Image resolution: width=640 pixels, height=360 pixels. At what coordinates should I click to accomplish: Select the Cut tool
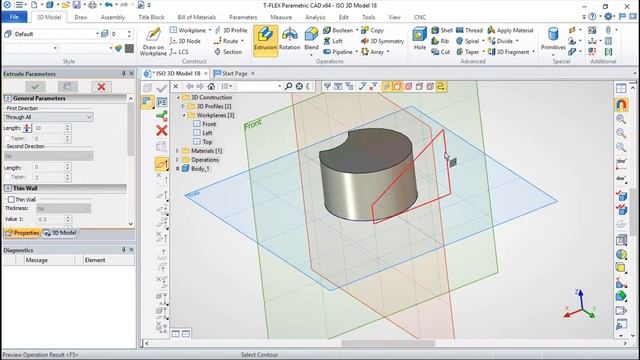(441, 52)
